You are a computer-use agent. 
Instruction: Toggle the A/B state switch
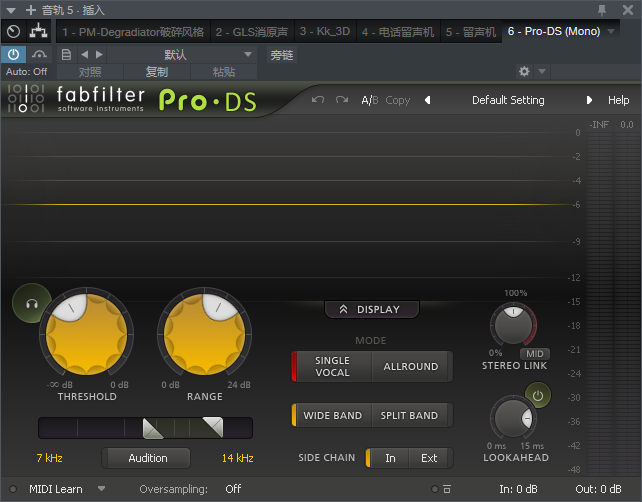click(x=370, y=100)
